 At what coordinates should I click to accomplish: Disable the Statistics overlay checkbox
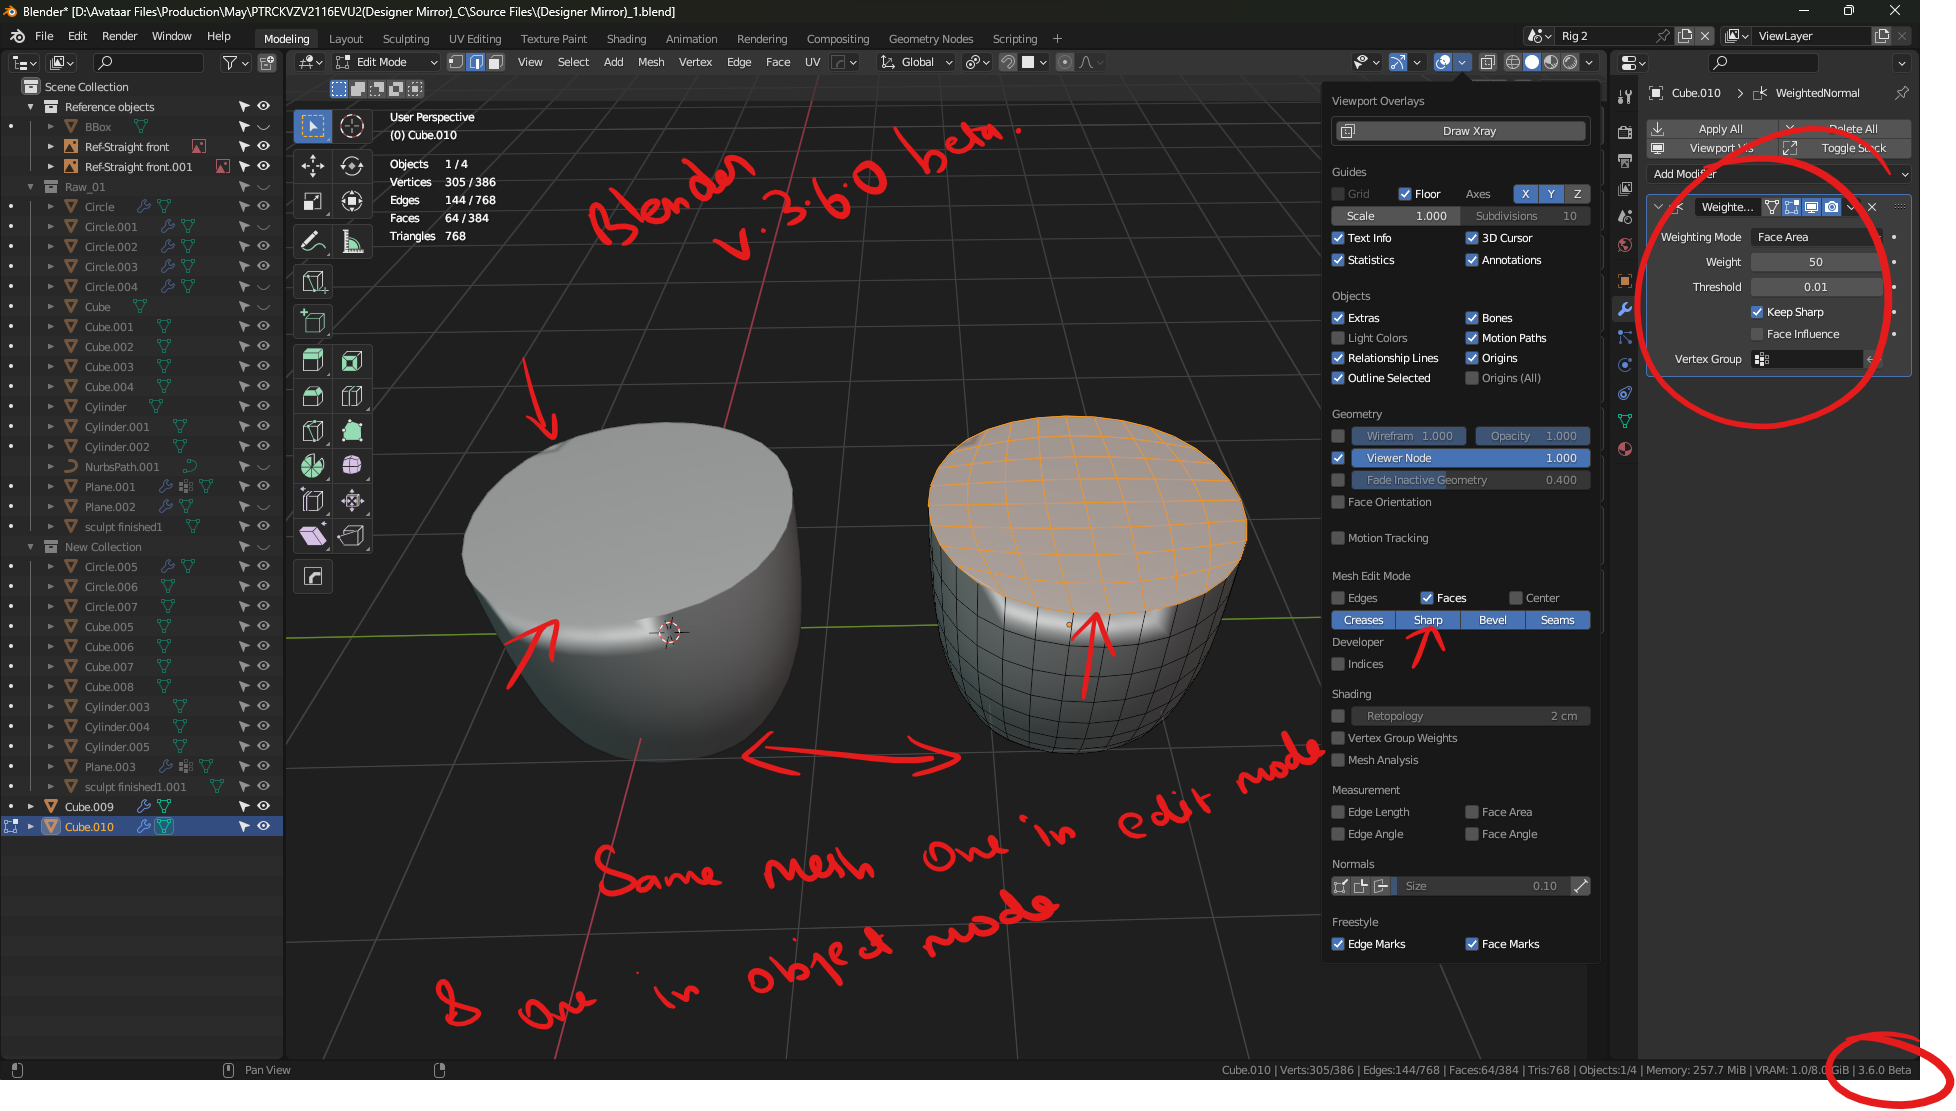click(x=1338, y=260)
